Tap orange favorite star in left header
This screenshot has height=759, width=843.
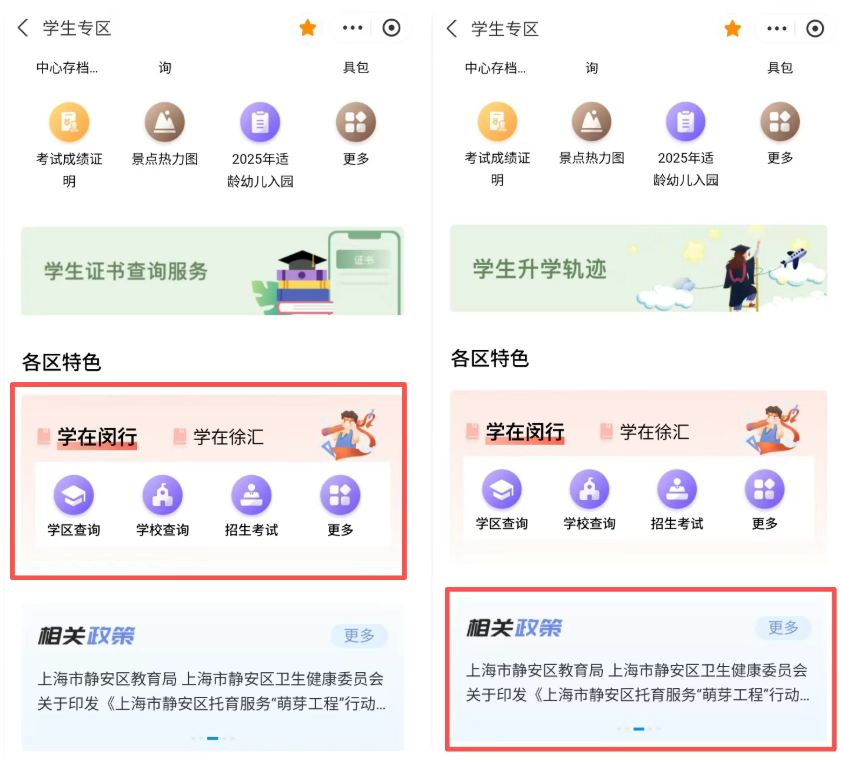coord(308,27)
